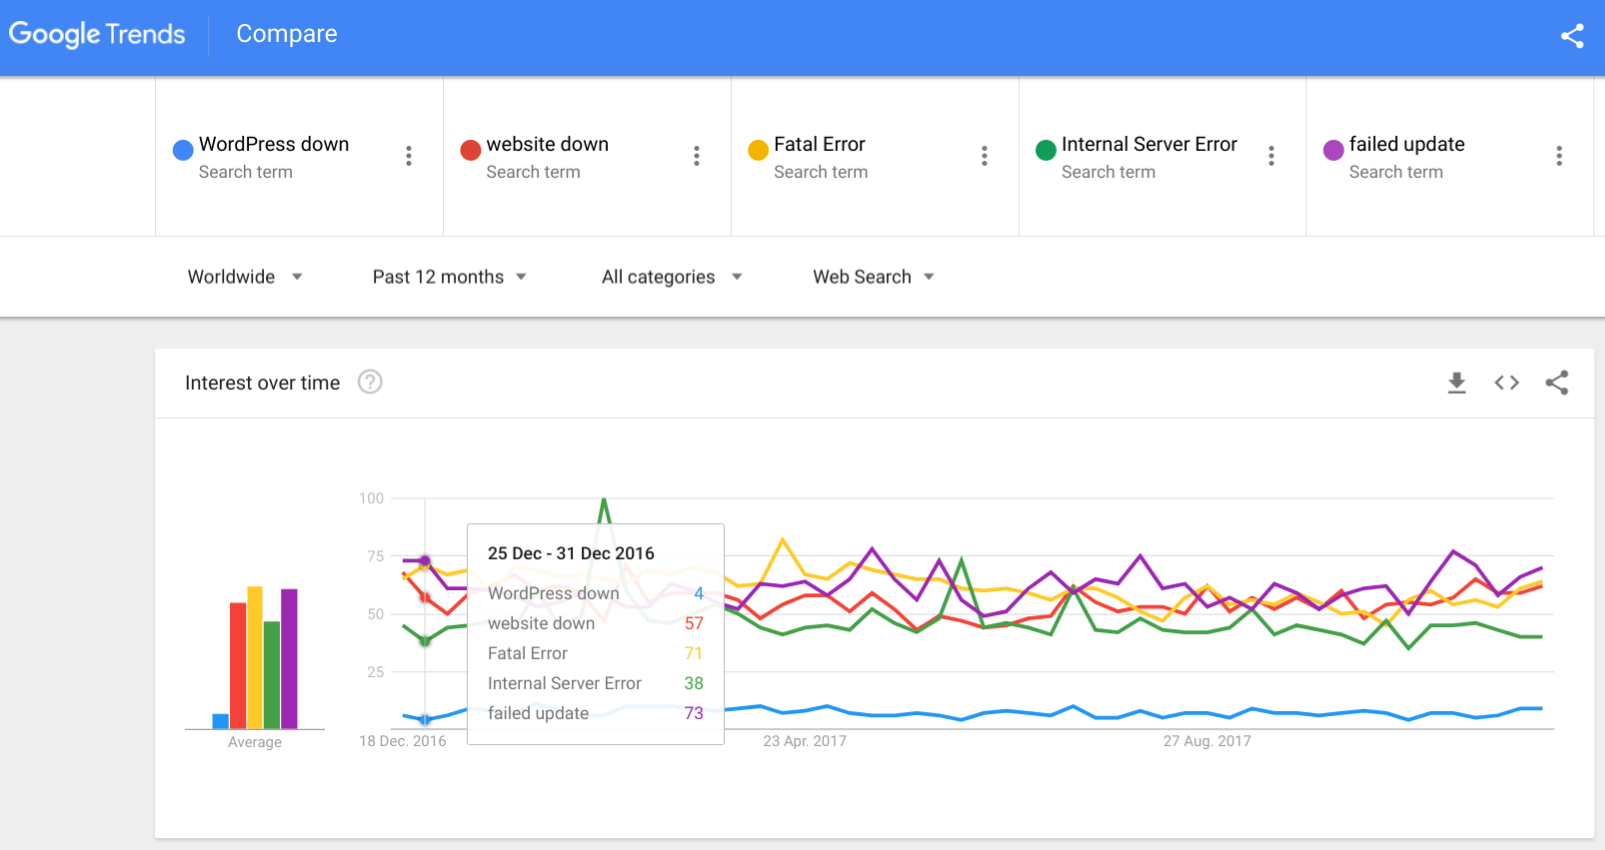Click the Compare header label
Viewport: 1605px width, 850px height.
tap(287, 34)
